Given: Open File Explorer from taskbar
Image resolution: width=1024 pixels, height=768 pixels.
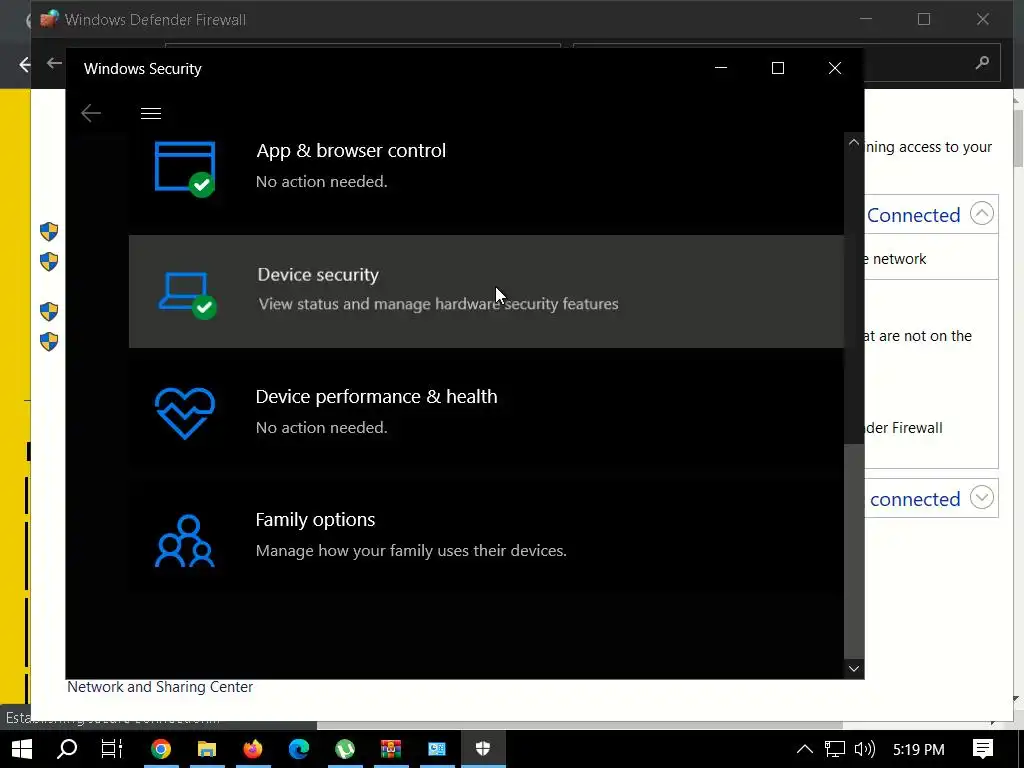Looking at the screenshot, I should [x=206, y=748].
